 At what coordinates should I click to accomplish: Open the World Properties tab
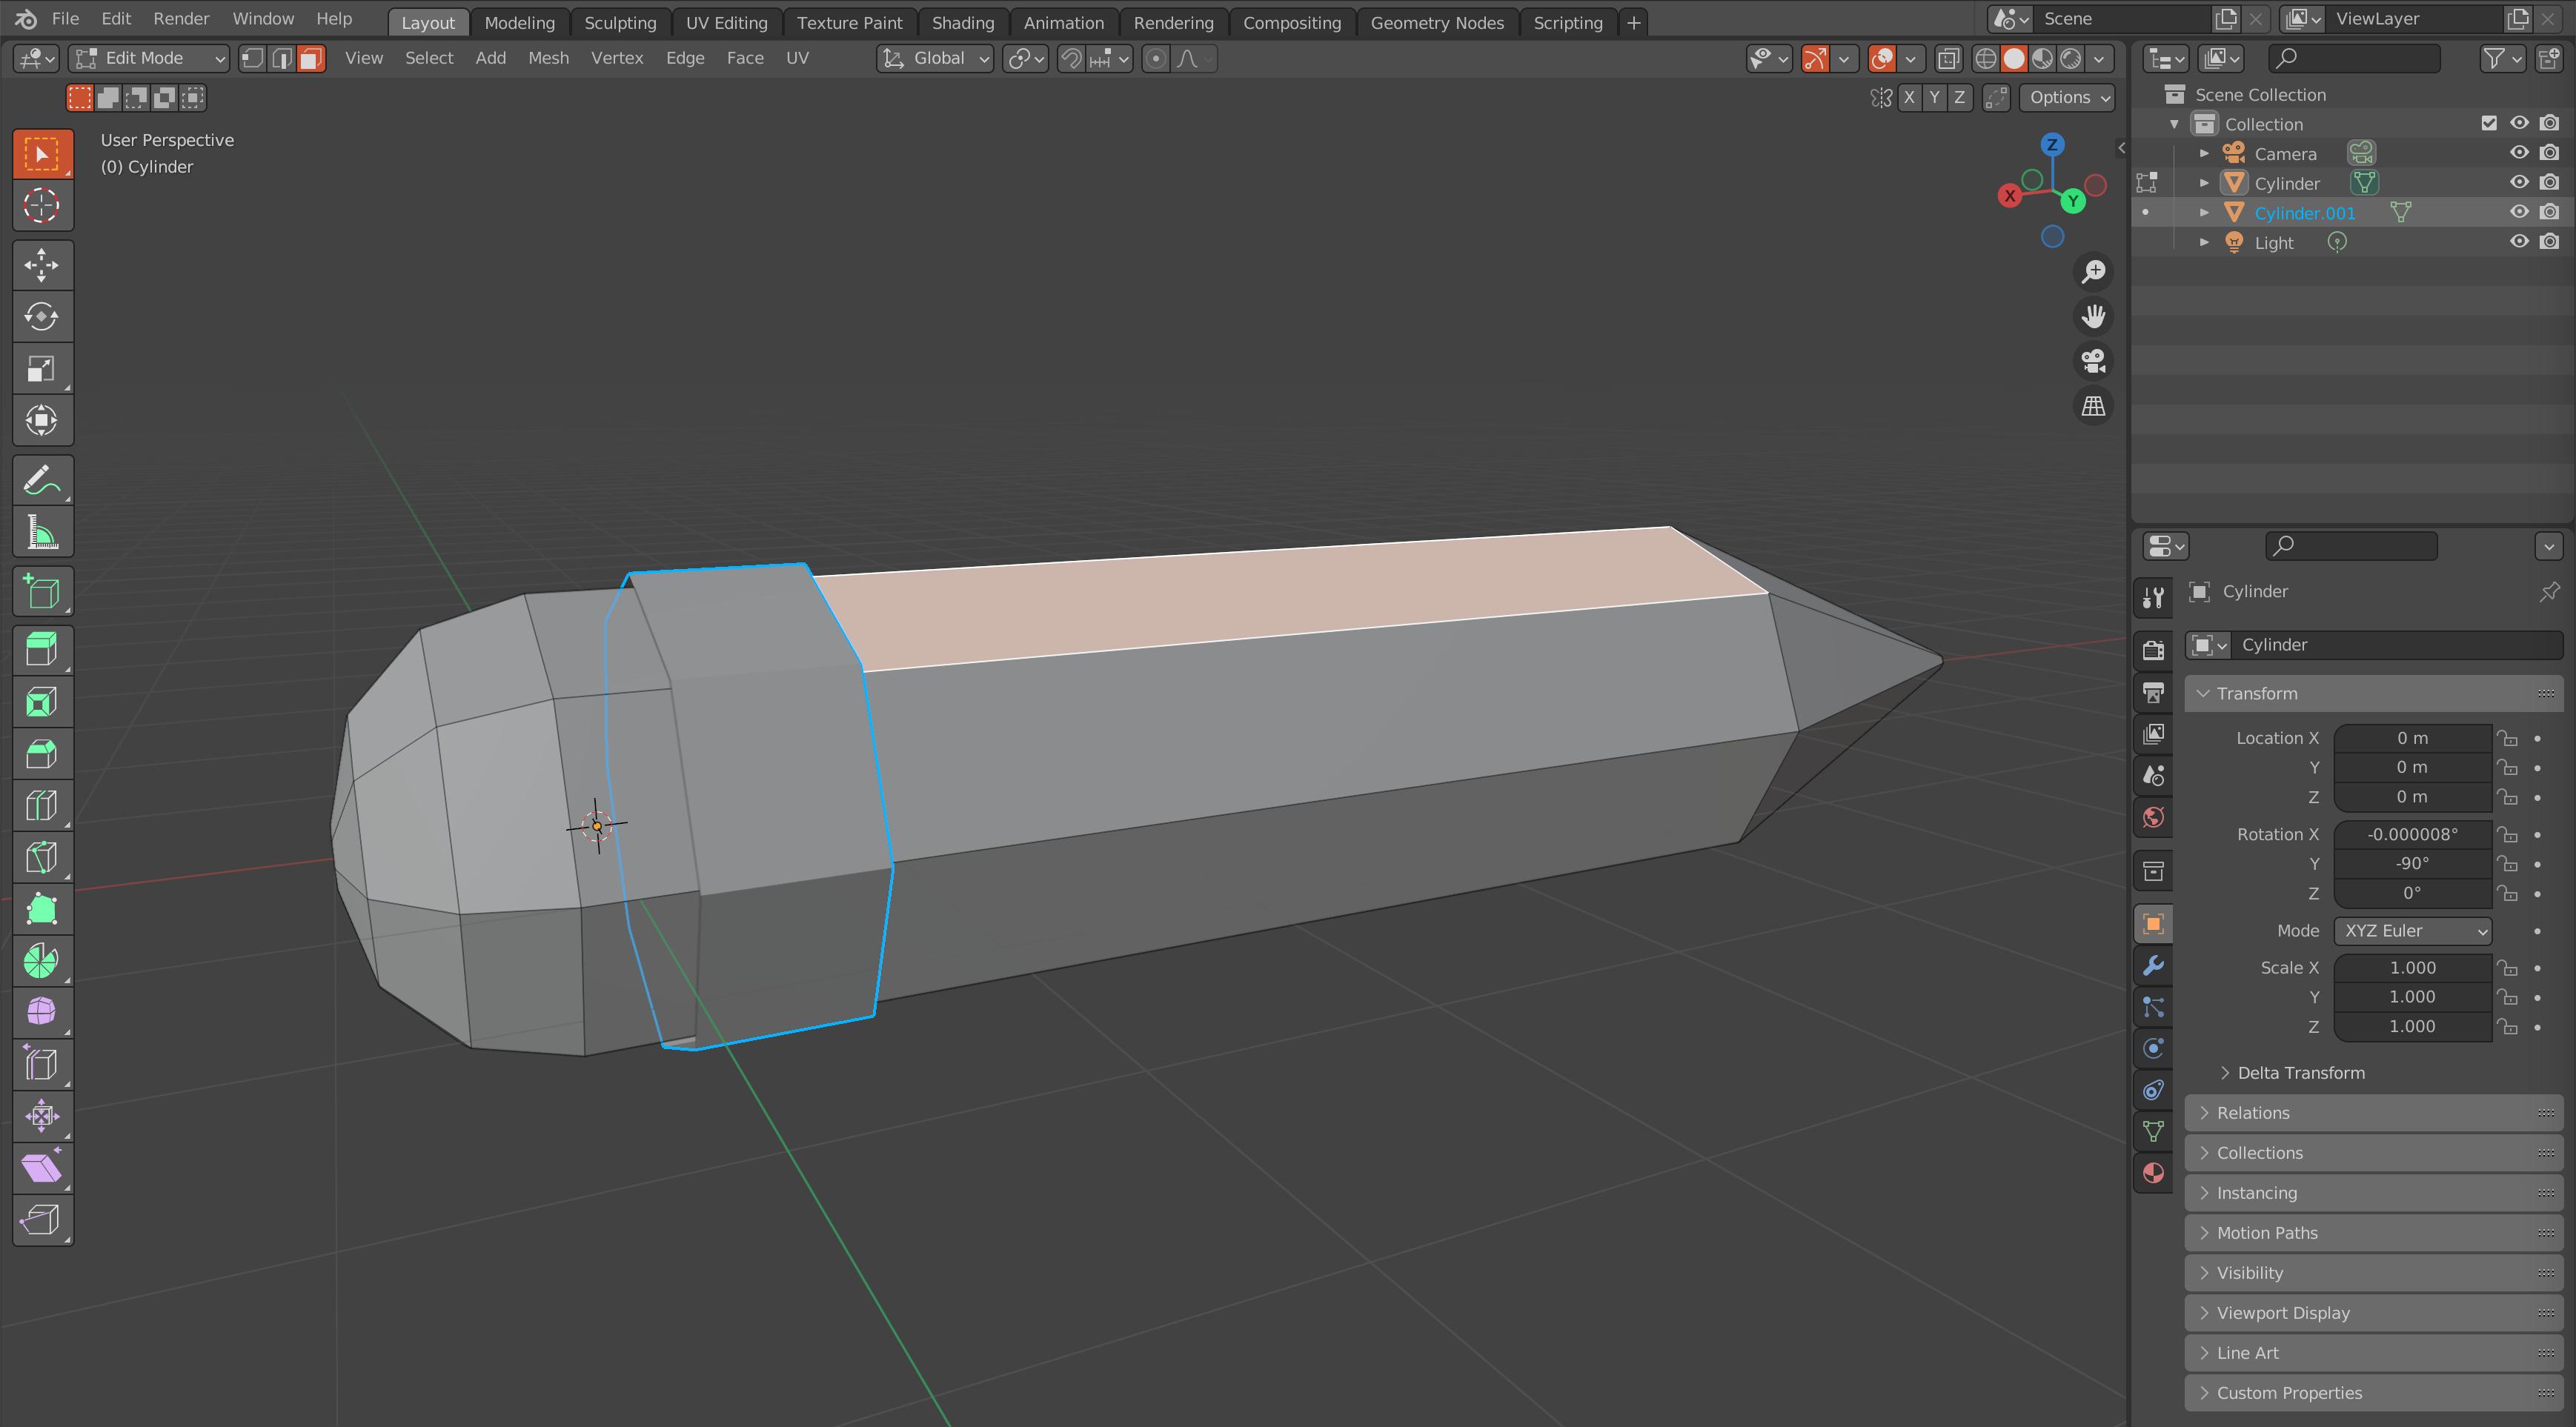[x=2153, y=818]
